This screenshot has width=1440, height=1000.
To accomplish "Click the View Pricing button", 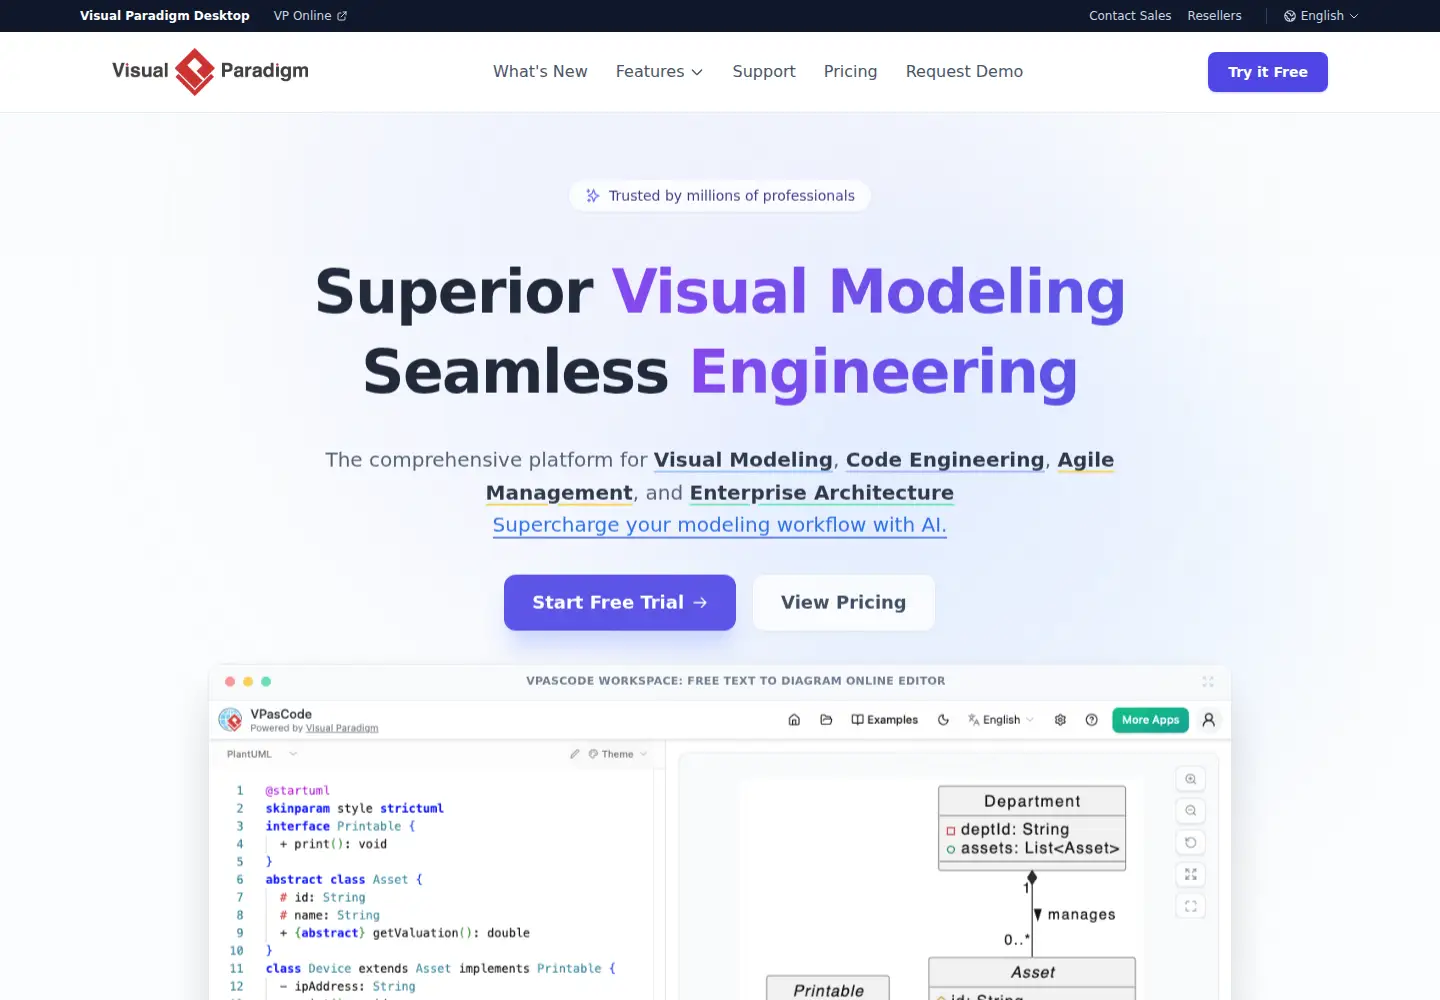I will pyautogui.click(x=843, y=602).
